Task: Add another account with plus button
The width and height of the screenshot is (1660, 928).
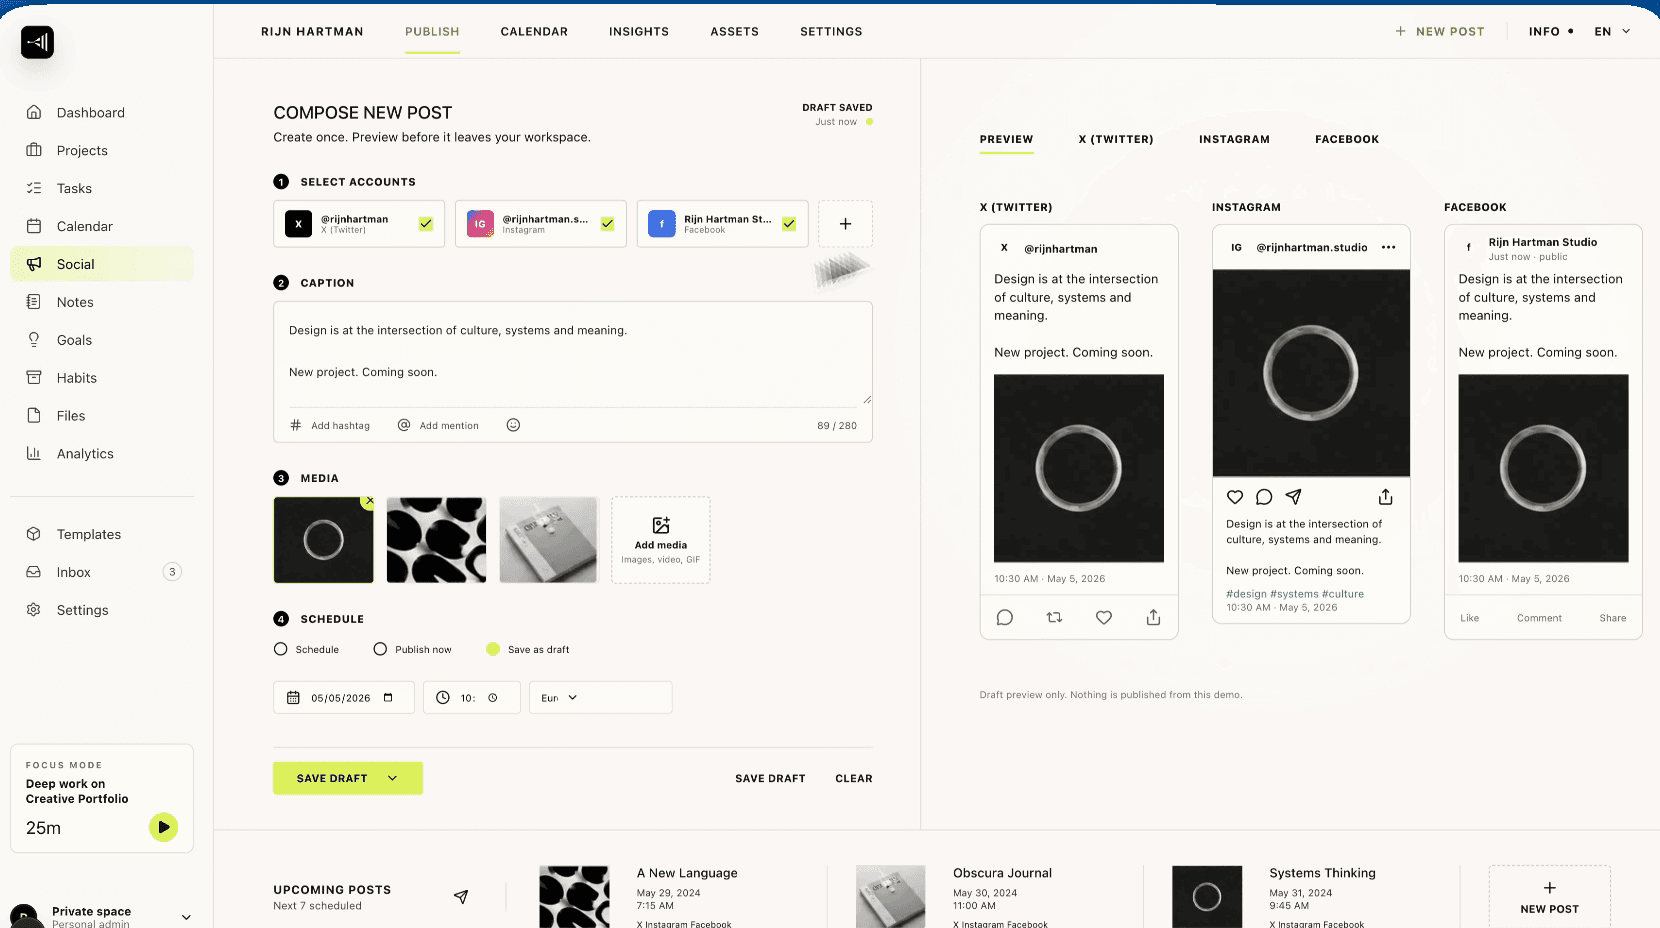Action: 845,224
